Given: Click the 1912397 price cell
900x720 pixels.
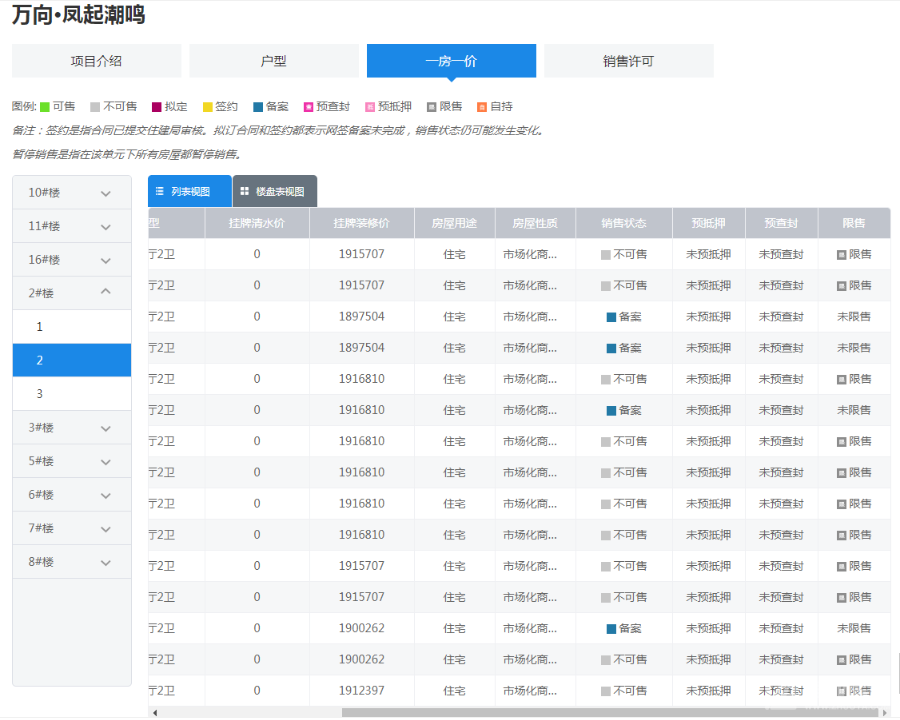Looking at the screenshot, I should (362, 691).
